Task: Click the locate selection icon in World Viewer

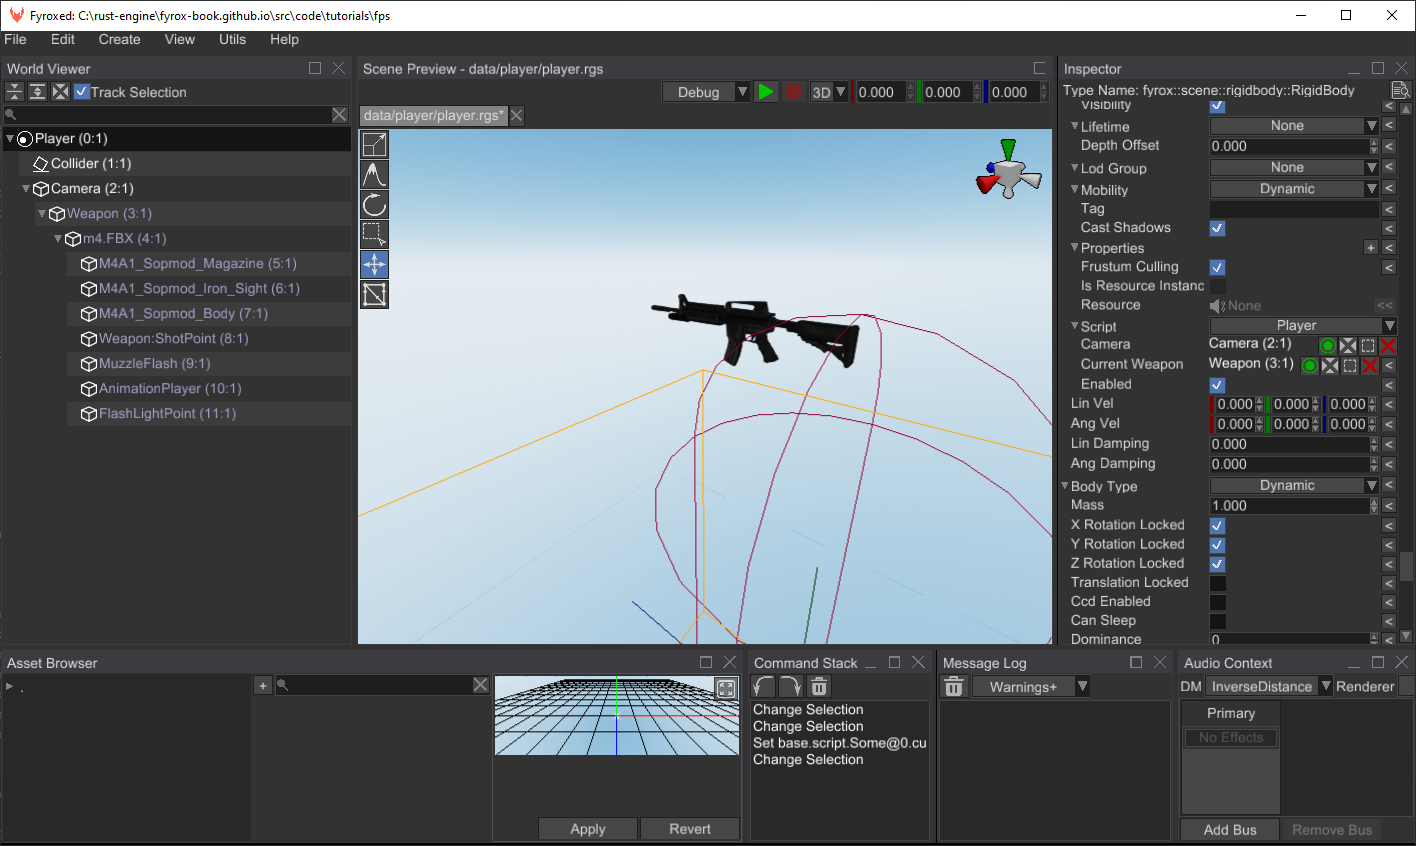Action: point(60,92)
